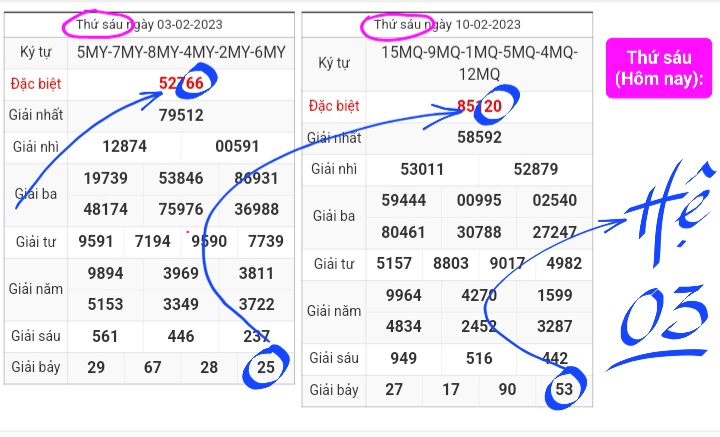The image size is (720, 437).
Task: Click special prize number 85120
Action: 479,104
